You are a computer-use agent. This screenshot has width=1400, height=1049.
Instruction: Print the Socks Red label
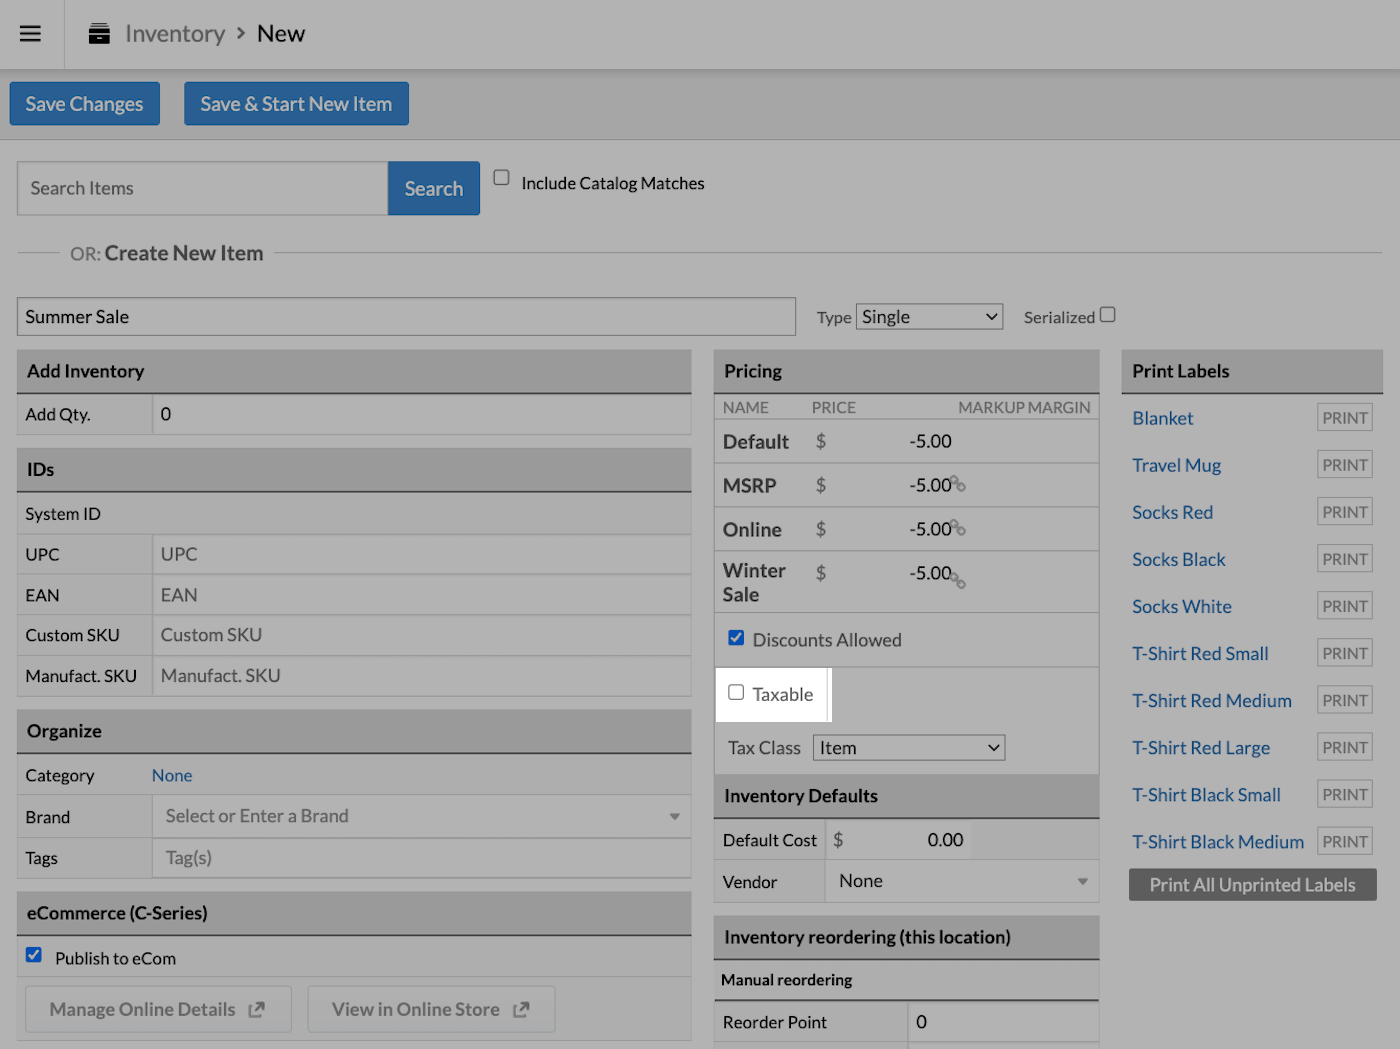1345,512
